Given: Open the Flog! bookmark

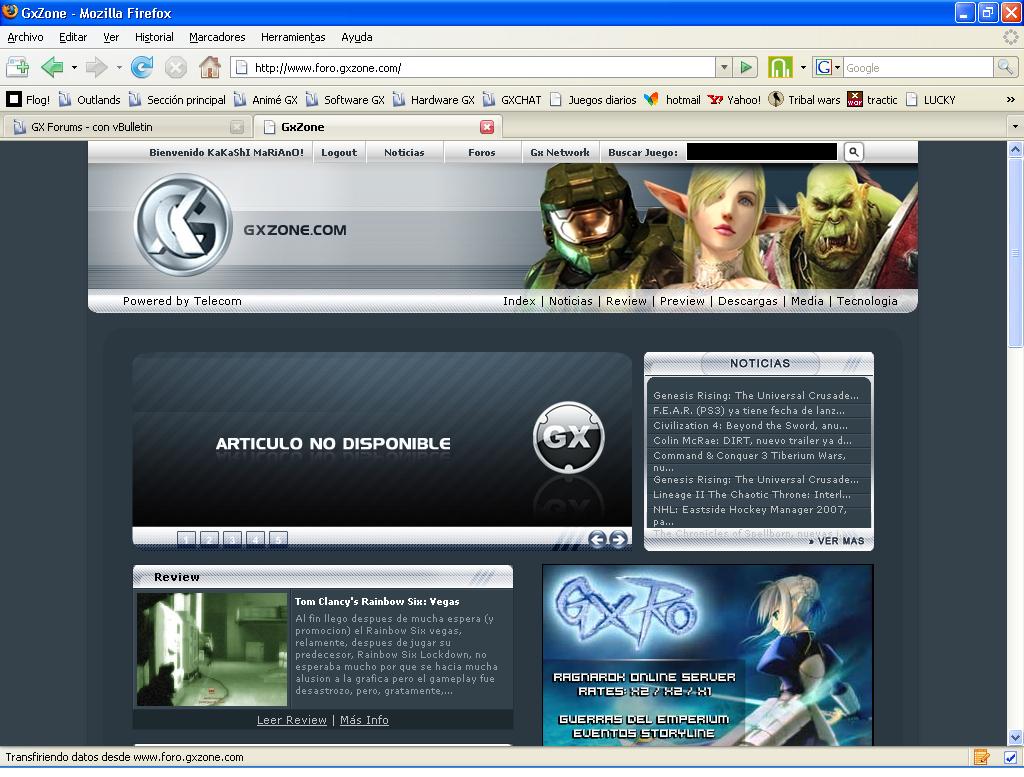Looking at the screenshot, I should (28, 100).
